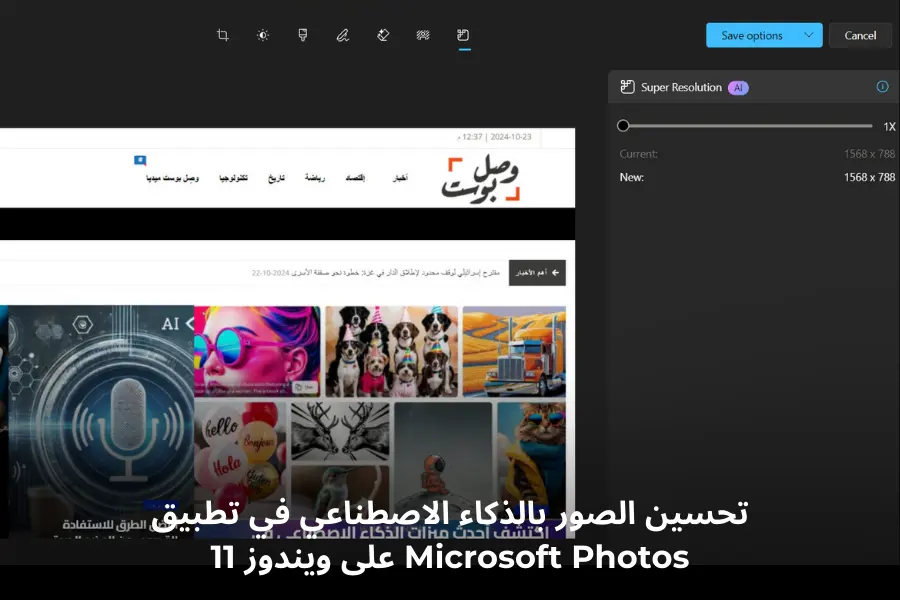This screenshot has width=900, height=600.
Task: Select the Markup pen tool
Action: (x=343, y=36)
